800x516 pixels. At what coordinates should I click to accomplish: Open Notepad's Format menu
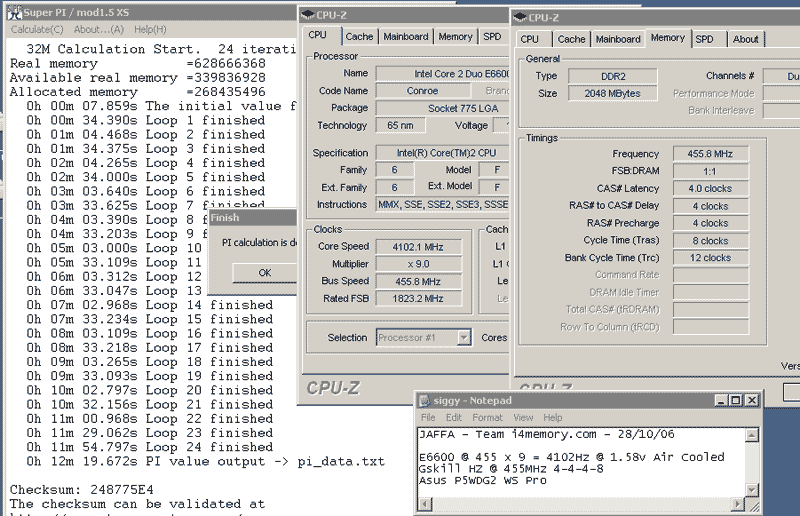point(488,417)
